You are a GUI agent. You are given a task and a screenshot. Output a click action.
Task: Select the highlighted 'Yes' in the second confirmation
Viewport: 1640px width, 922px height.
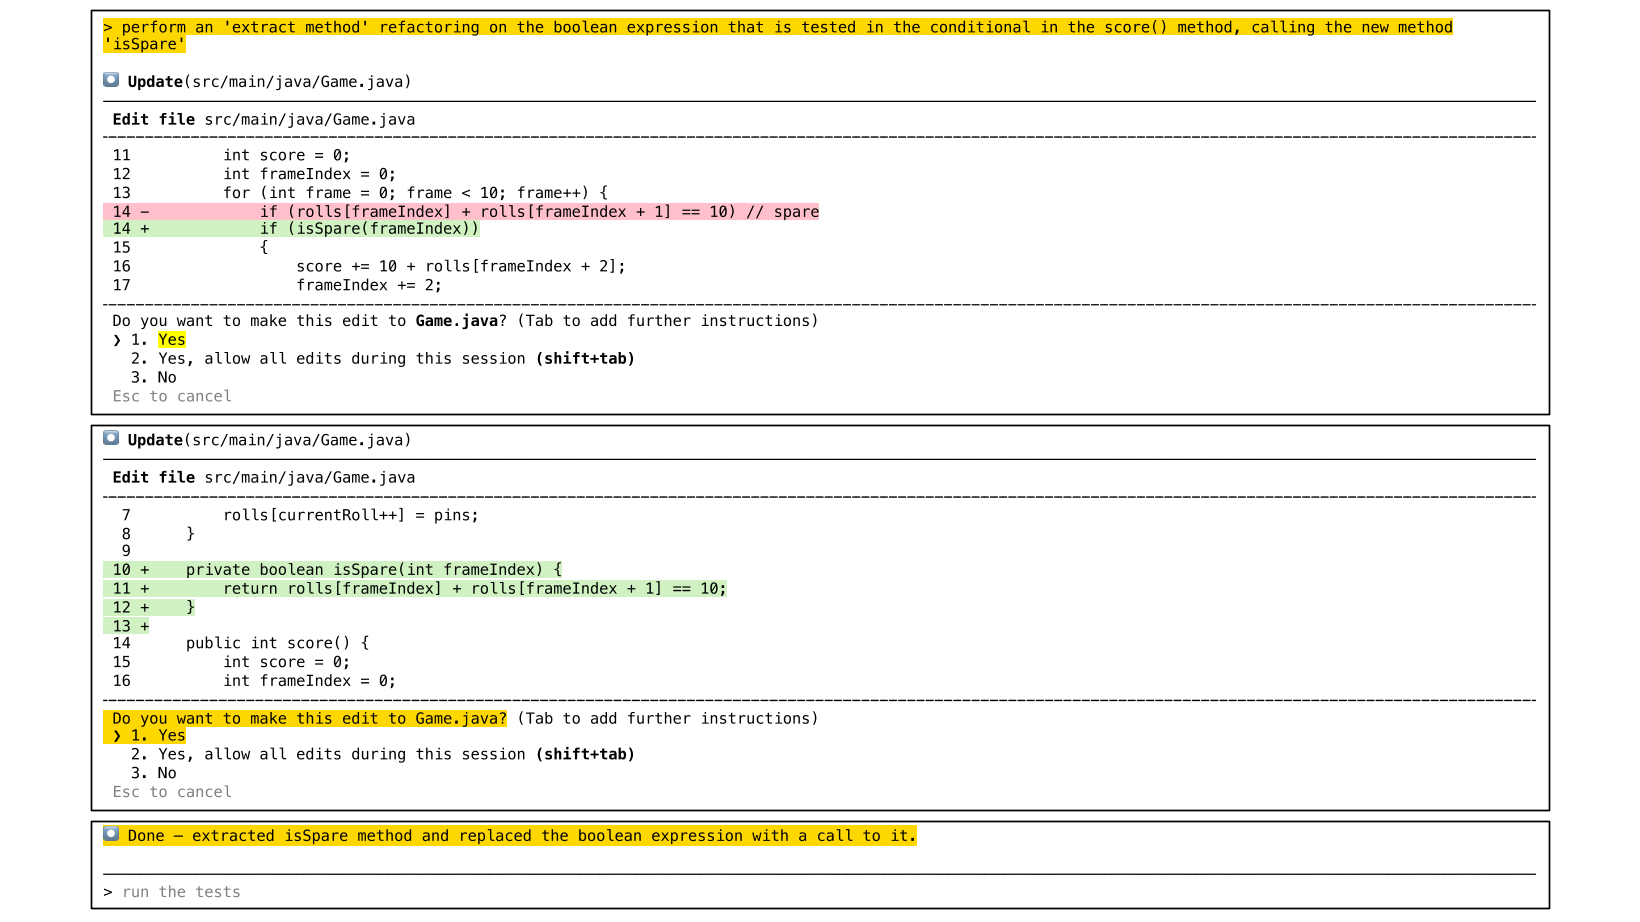pos(171,736)
